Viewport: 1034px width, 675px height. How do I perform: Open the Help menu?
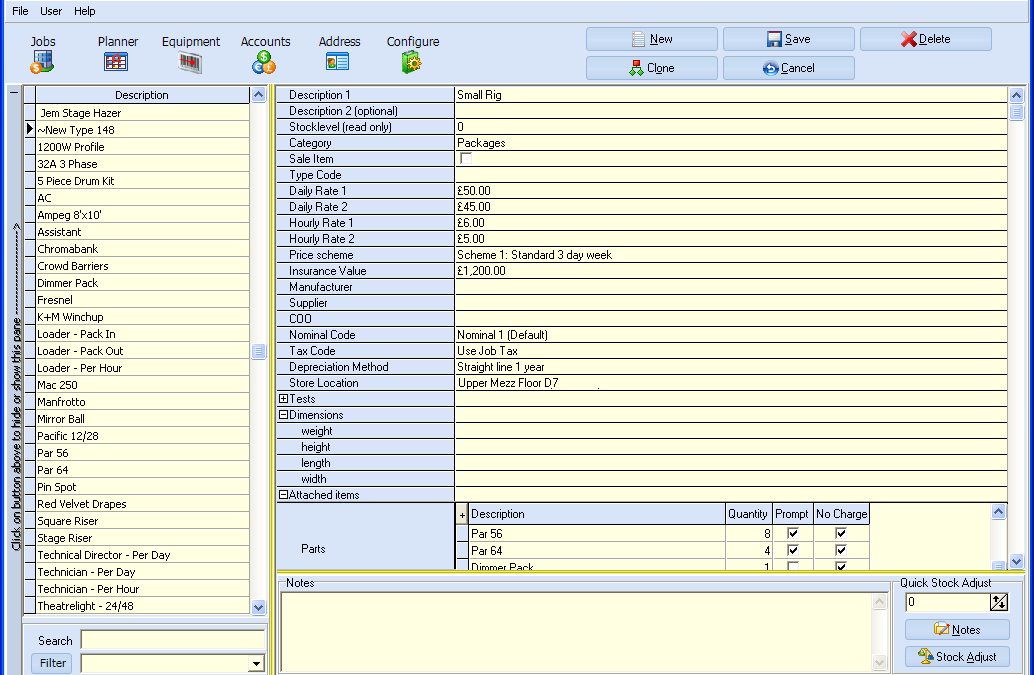(x=85, y=11)
